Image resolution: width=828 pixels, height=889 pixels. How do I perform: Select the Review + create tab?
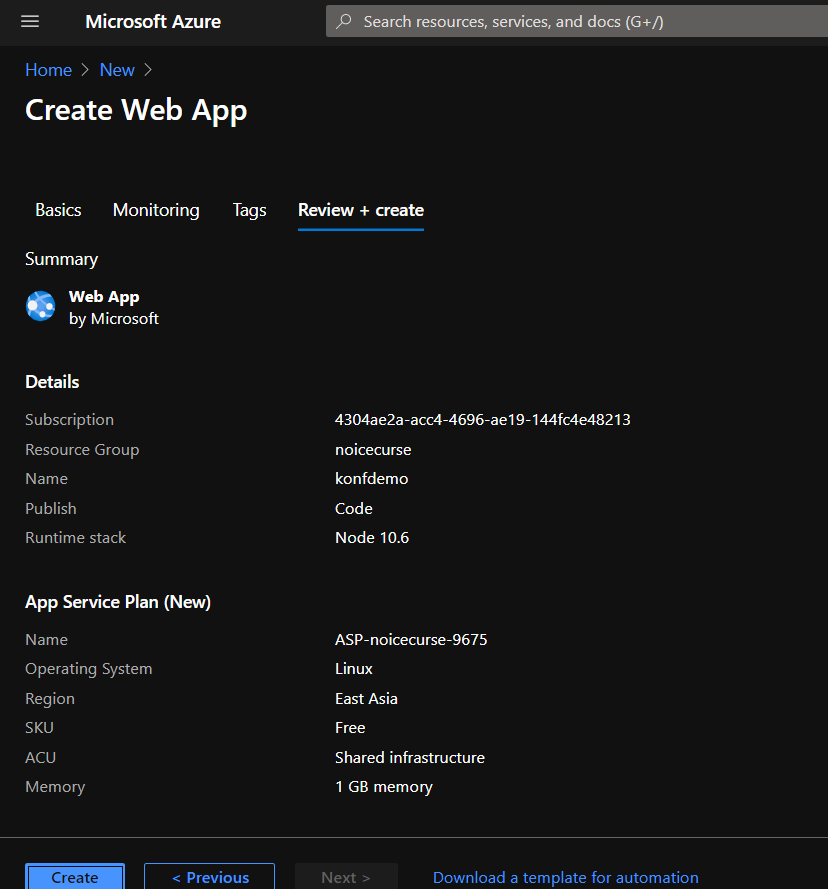361,210
